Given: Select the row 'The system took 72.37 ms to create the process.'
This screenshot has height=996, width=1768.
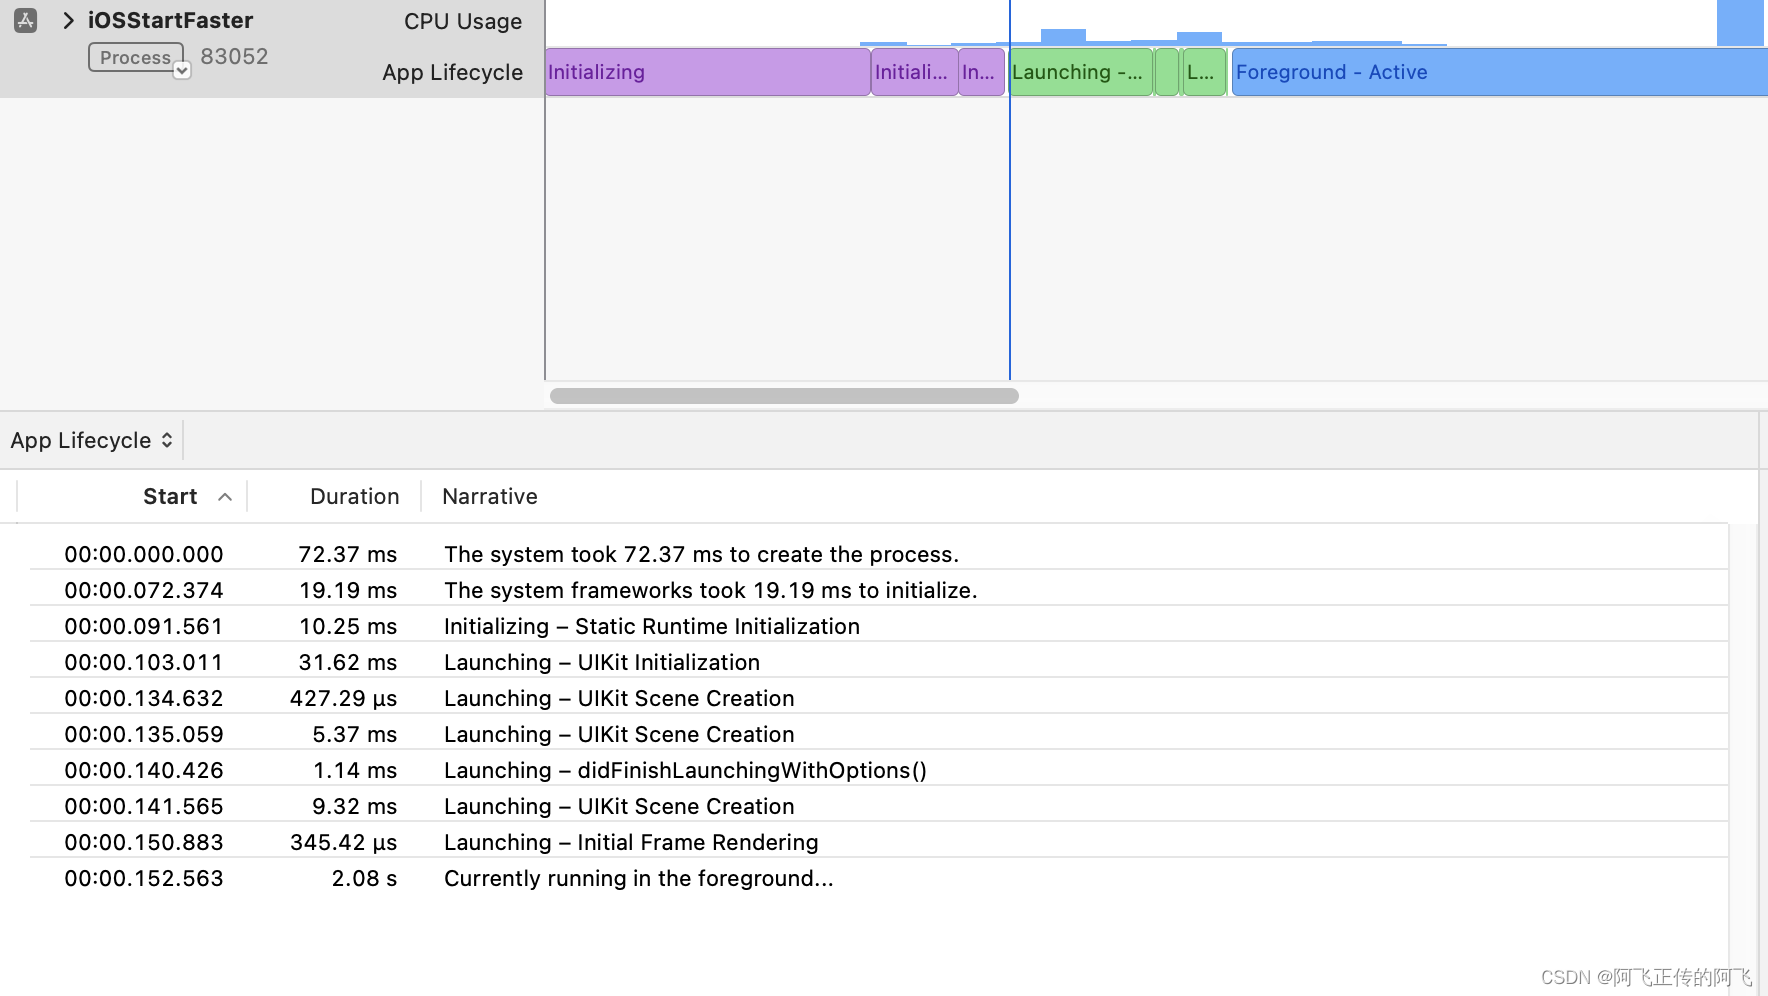Looking at the screenshot, I should pos(879,554).
